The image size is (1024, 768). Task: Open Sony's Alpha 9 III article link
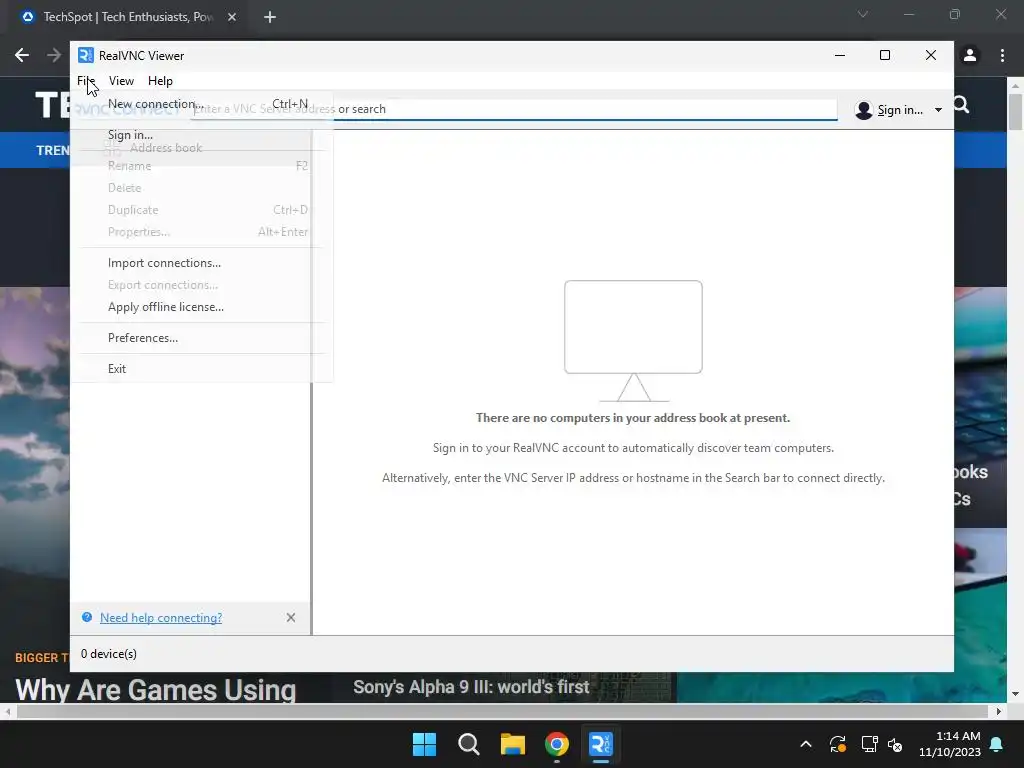click(471, 687)
